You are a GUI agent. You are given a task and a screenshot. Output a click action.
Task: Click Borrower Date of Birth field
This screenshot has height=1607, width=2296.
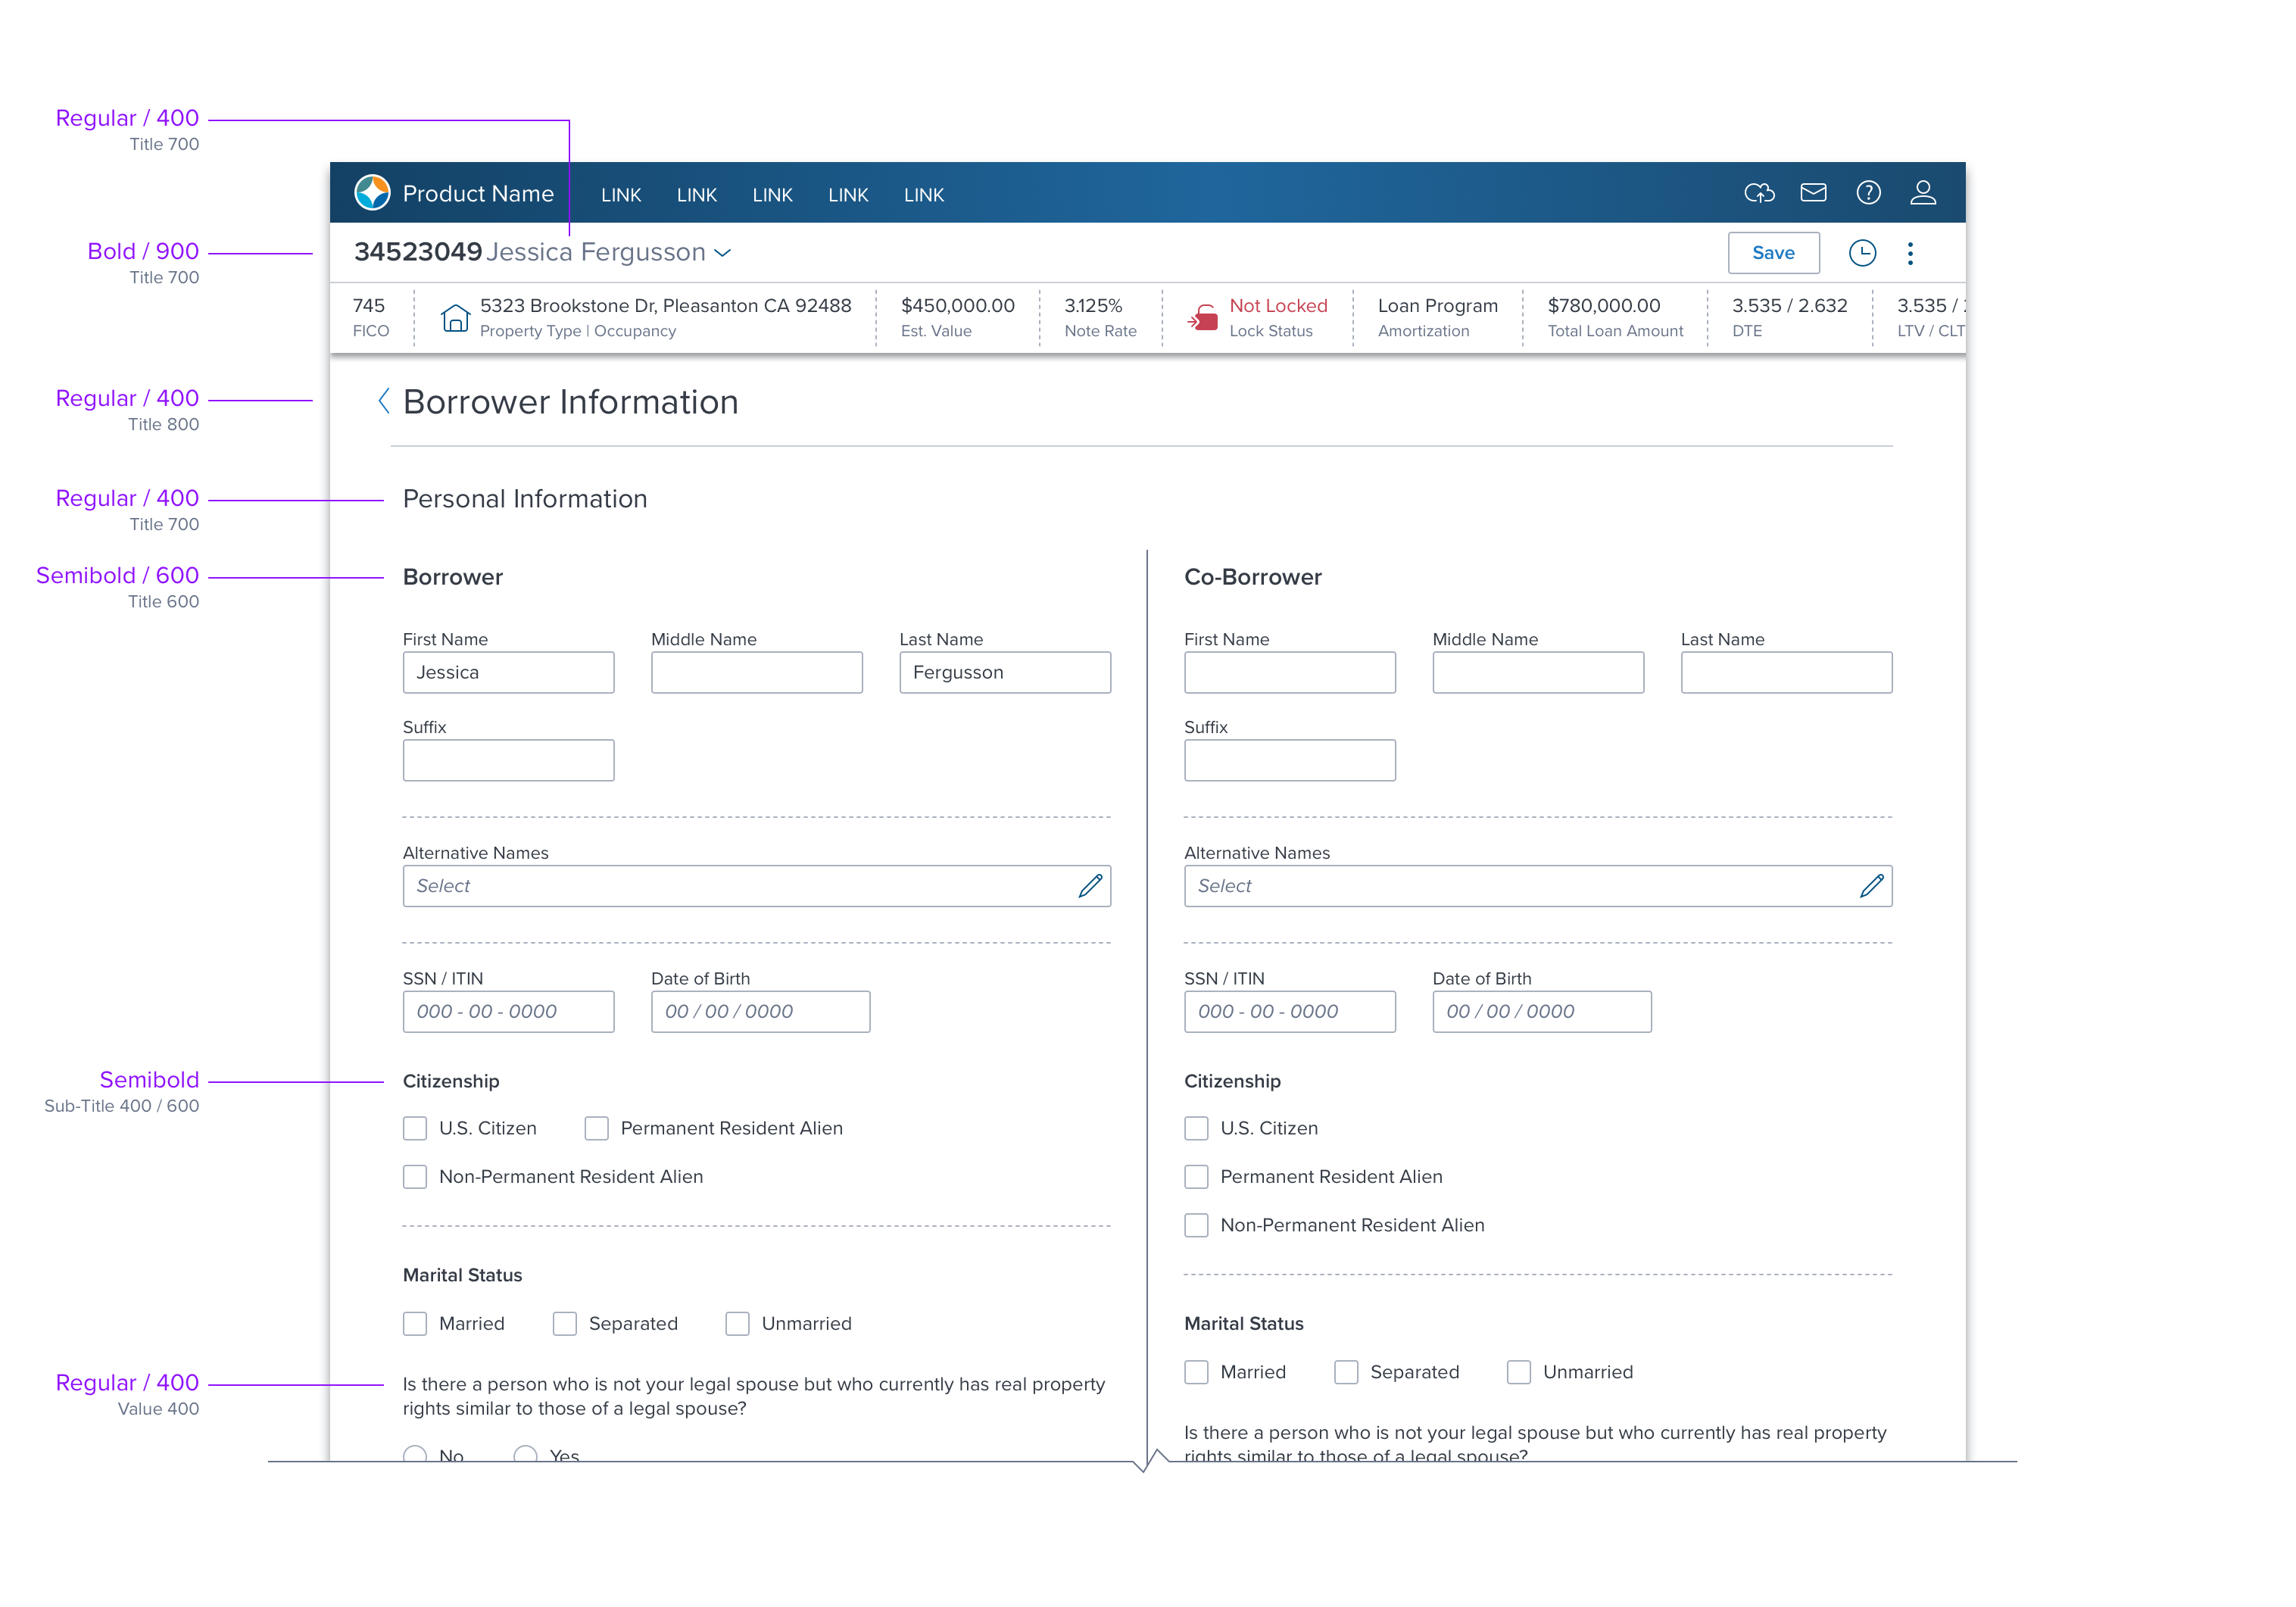760,1012
